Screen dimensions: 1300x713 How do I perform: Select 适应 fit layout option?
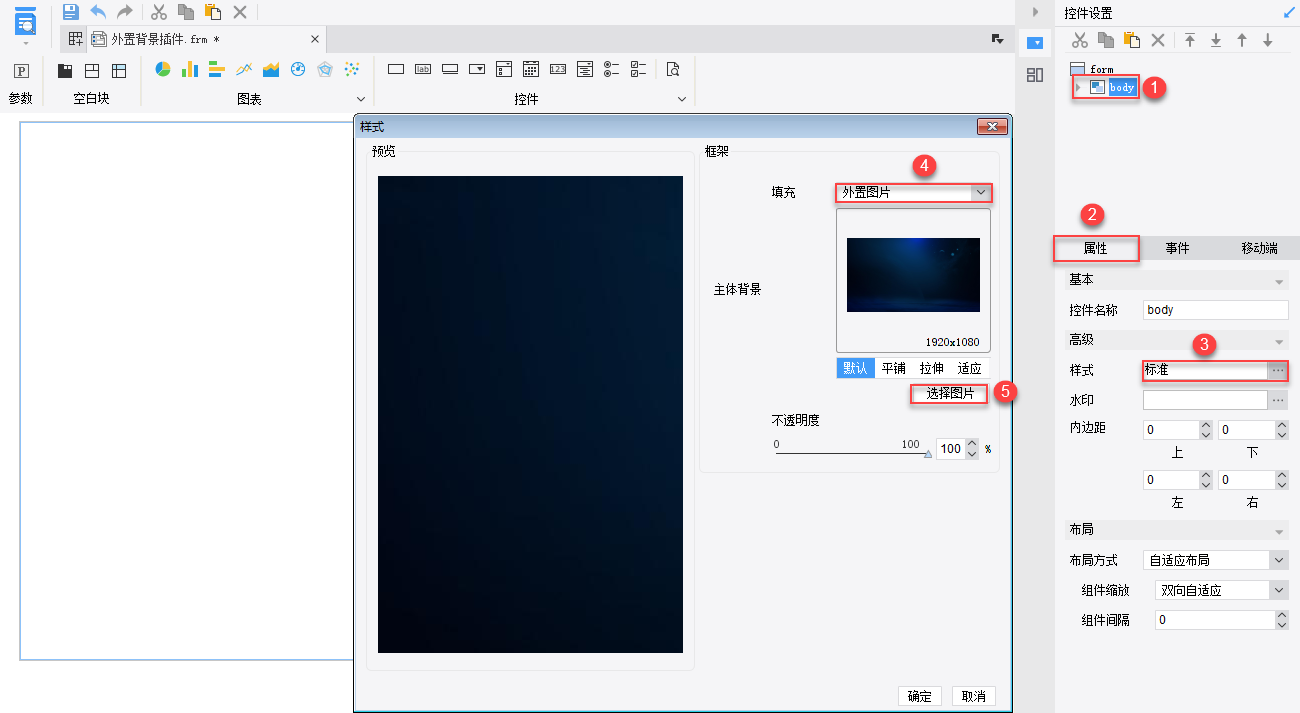coord(969,368)
